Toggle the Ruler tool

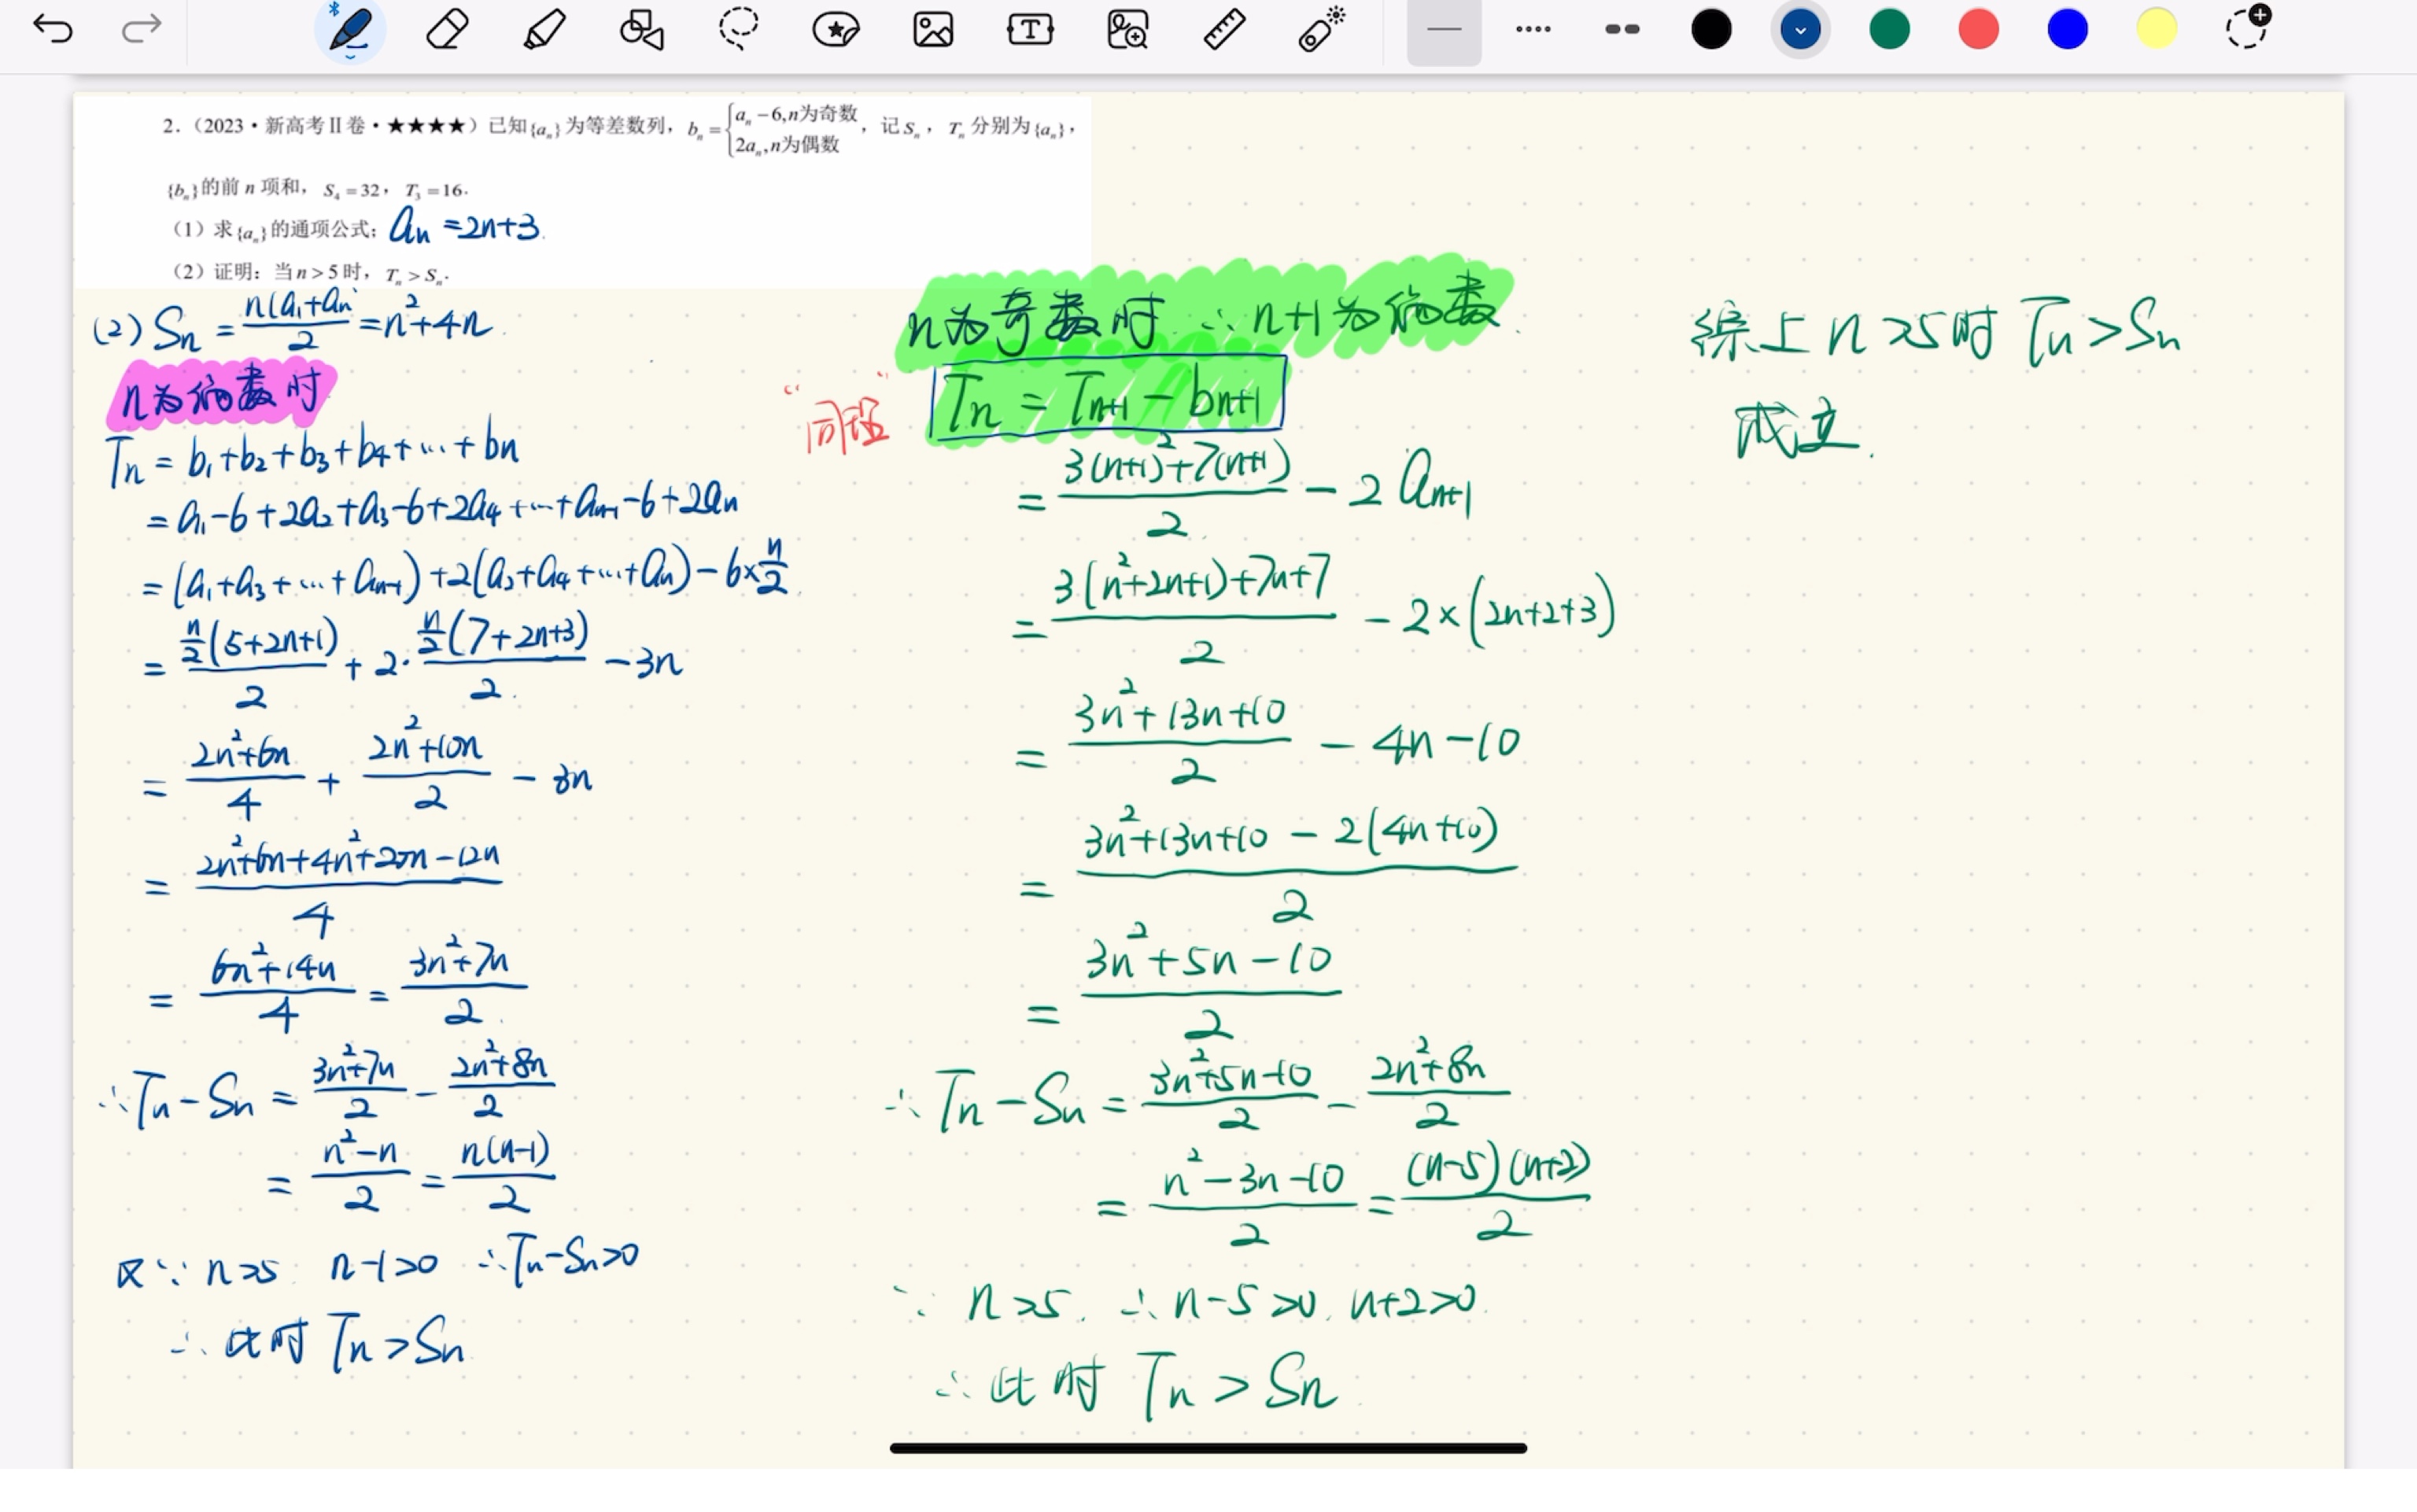point(1224,29)
